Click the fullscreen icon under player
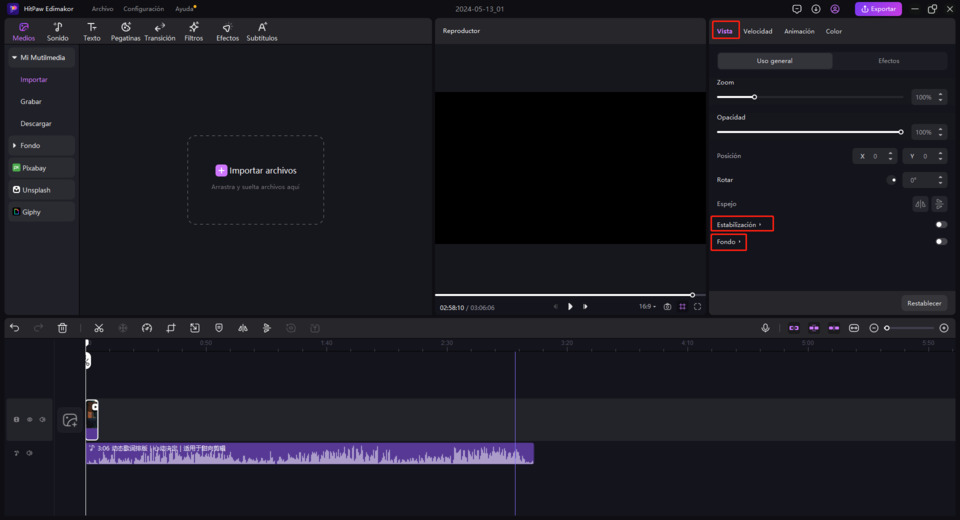 pyautogui.click(x=697, y=307)
